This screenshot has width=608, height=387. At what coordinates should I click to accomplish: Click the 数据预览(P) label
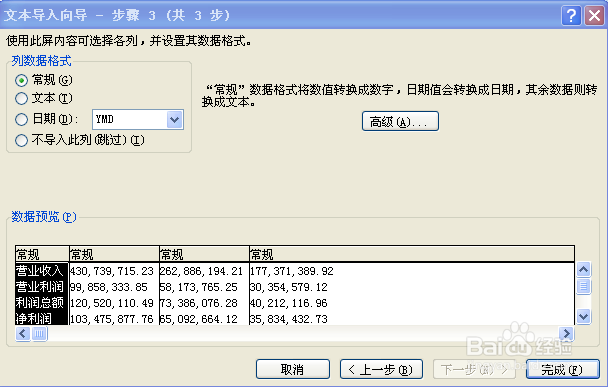(44, 216)
